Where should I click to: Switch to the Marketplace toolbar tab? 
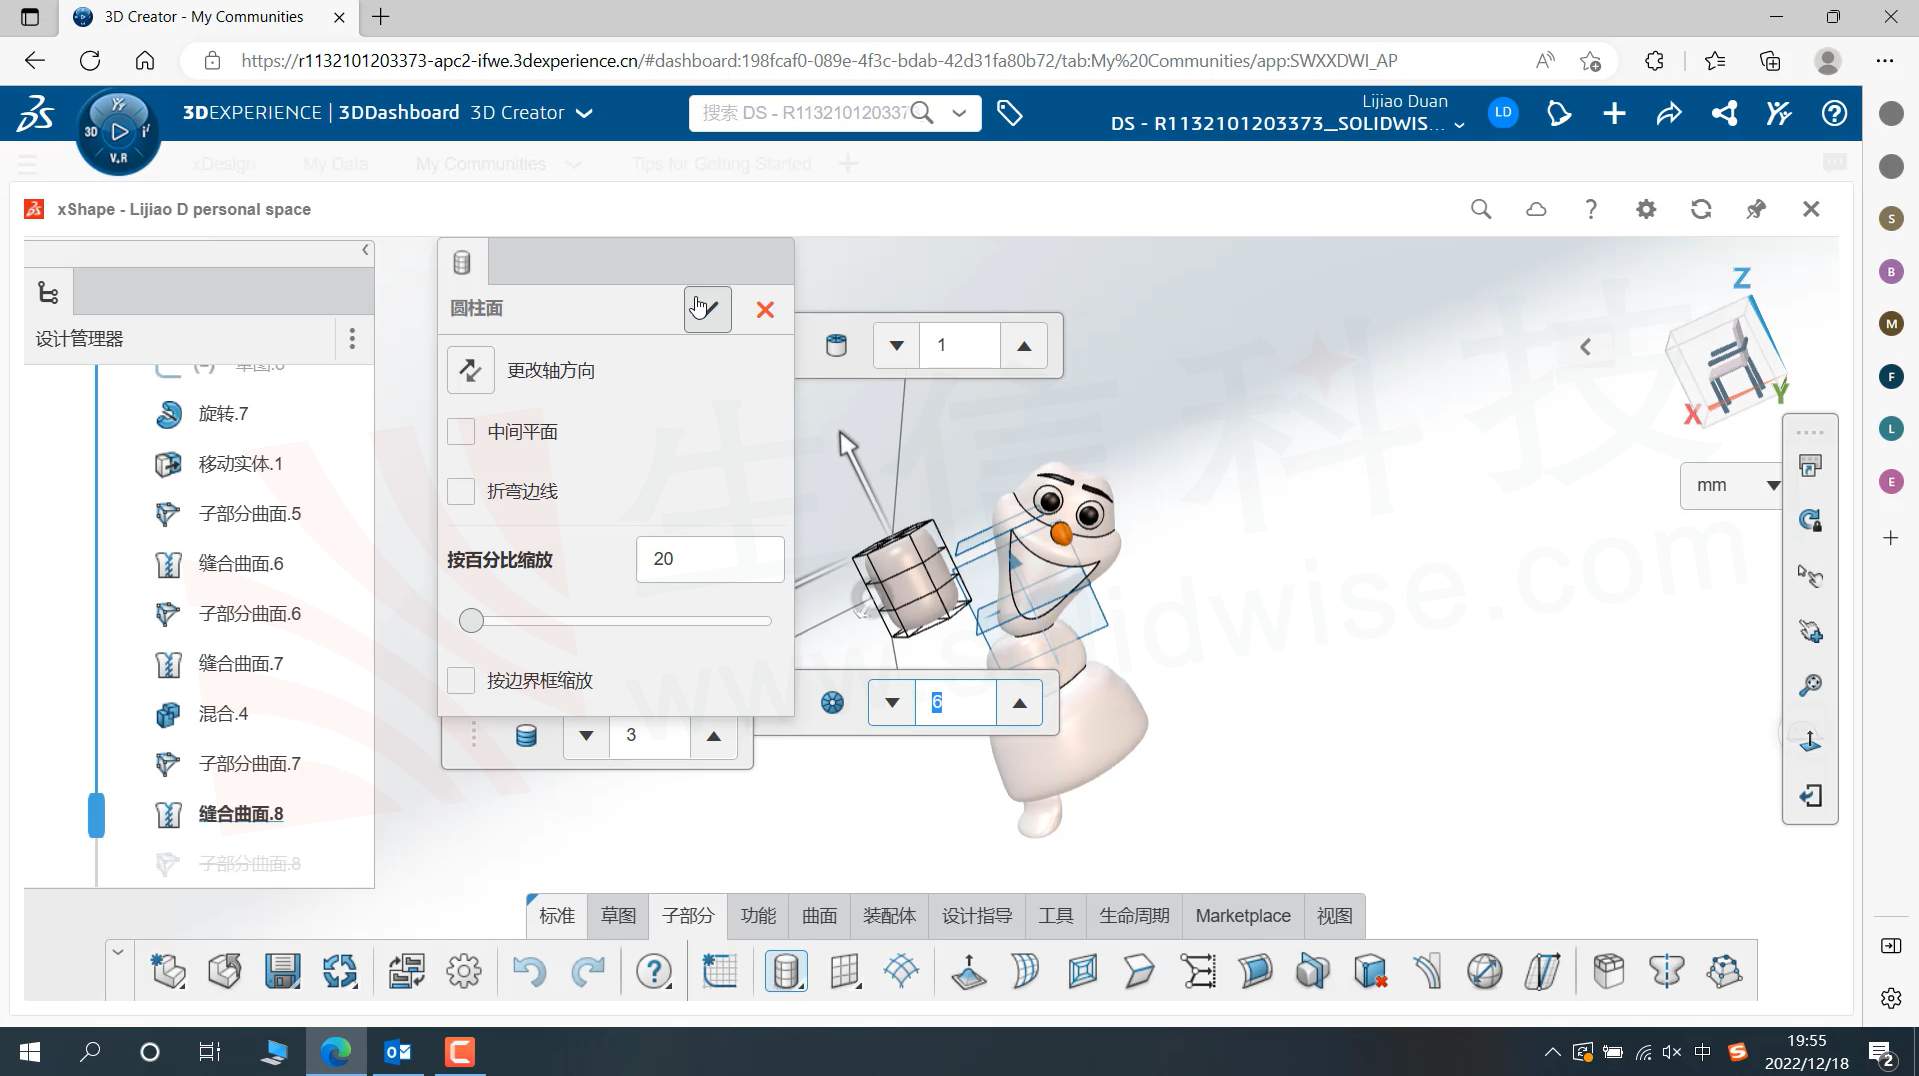(1243, 916)
